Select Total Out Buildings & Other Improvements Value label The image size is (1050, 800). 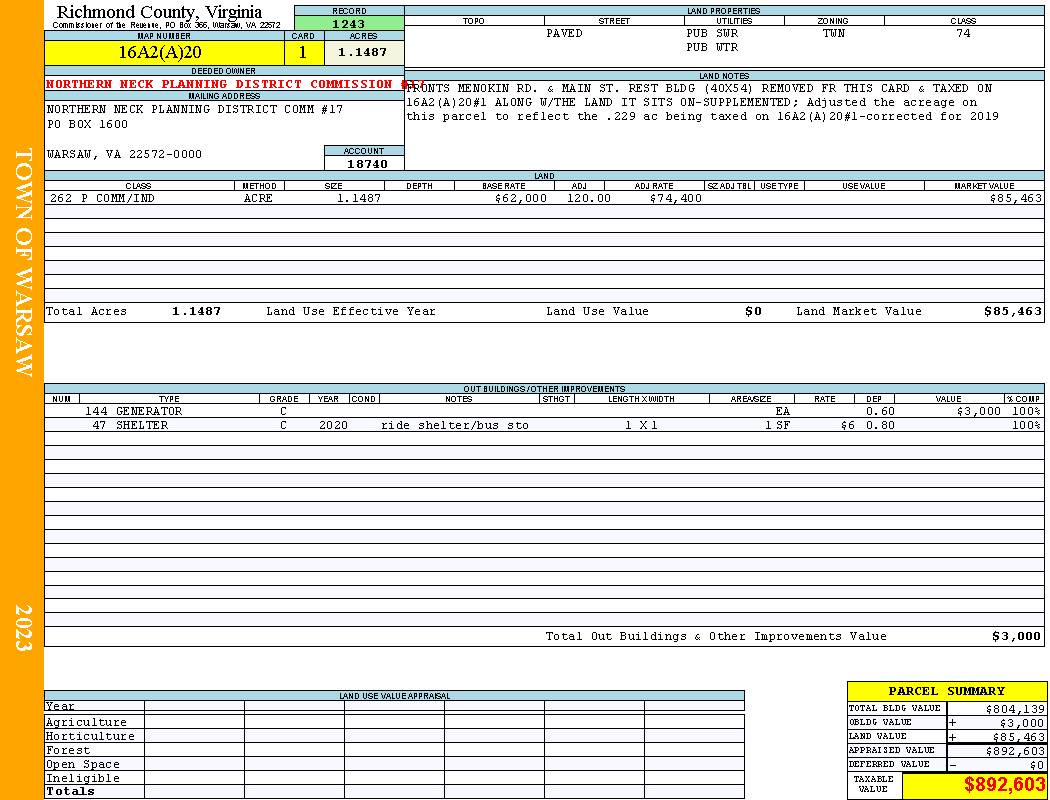pyautogui.click(x=716, y=637)
